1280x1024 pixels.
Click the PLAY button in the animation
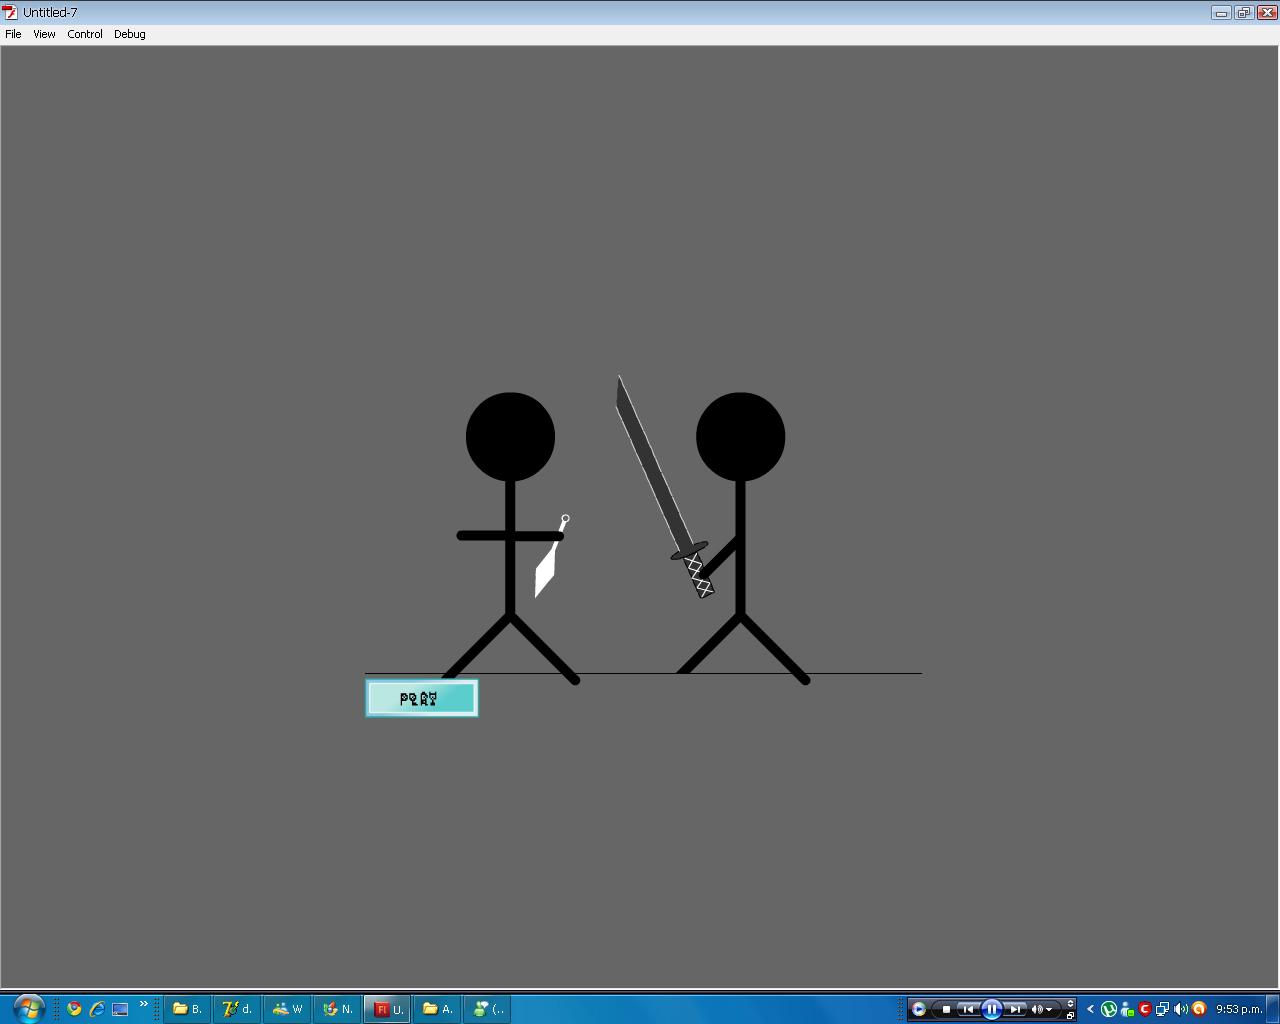421,698
